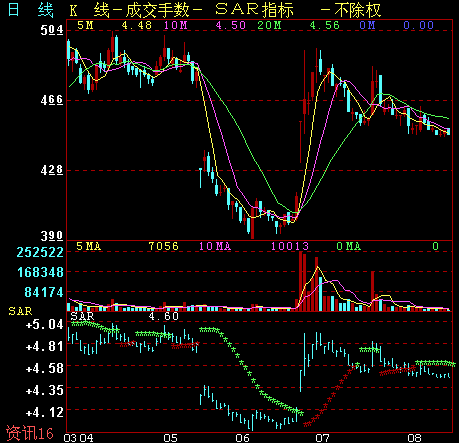Click the +4.58 SAR axis label
The width and height of the screenshot is (459, 443).
click(44, 369)
